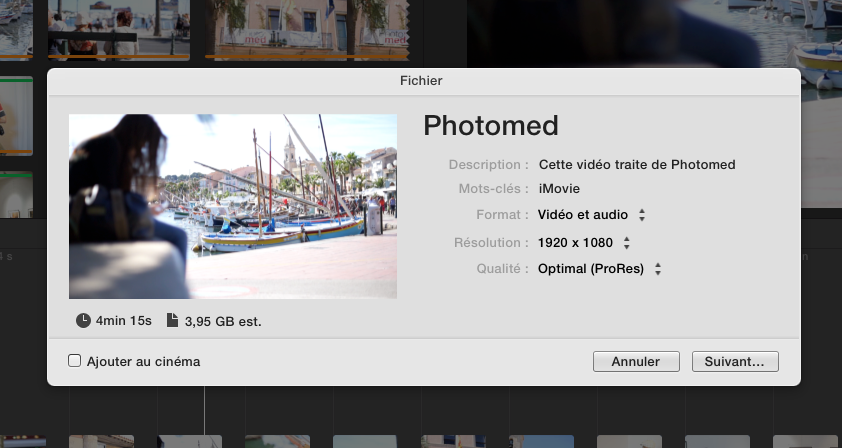Click the Description text field
The image size is (842, 448).
(637, 165)
